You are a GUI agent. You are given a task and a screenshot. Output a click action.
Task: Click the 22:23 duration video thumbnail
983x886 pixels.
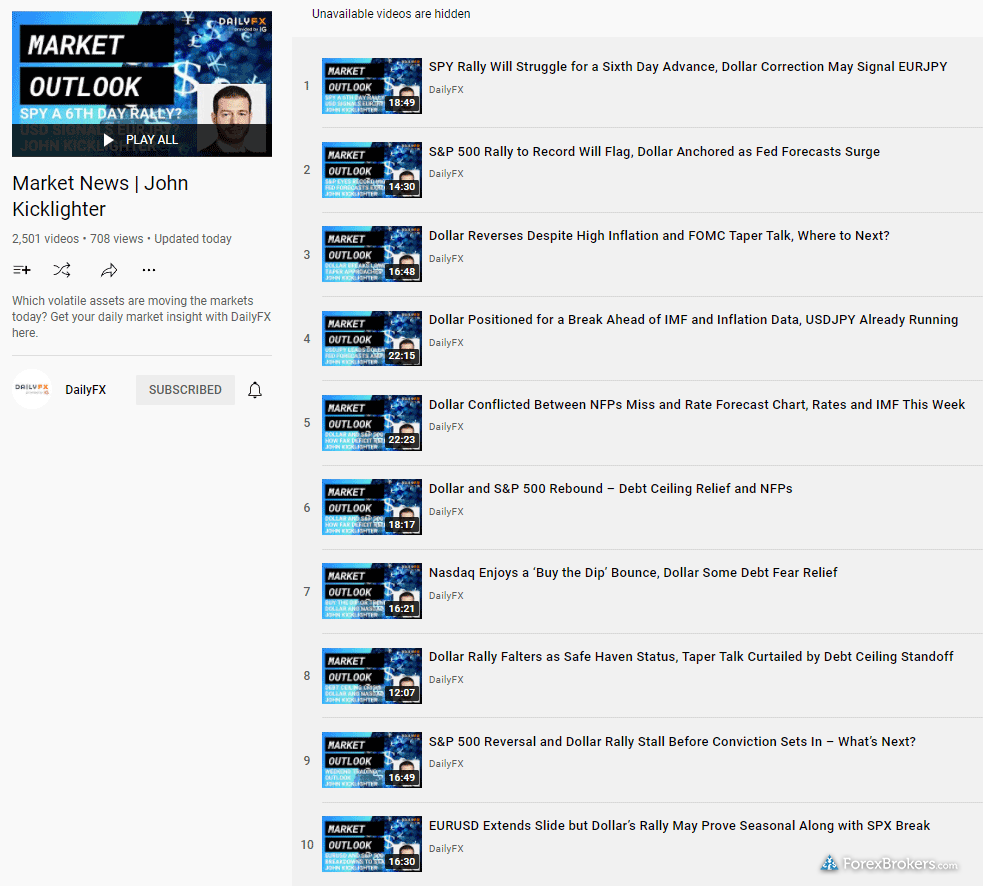pyautogui.click(x=371, y=423)
